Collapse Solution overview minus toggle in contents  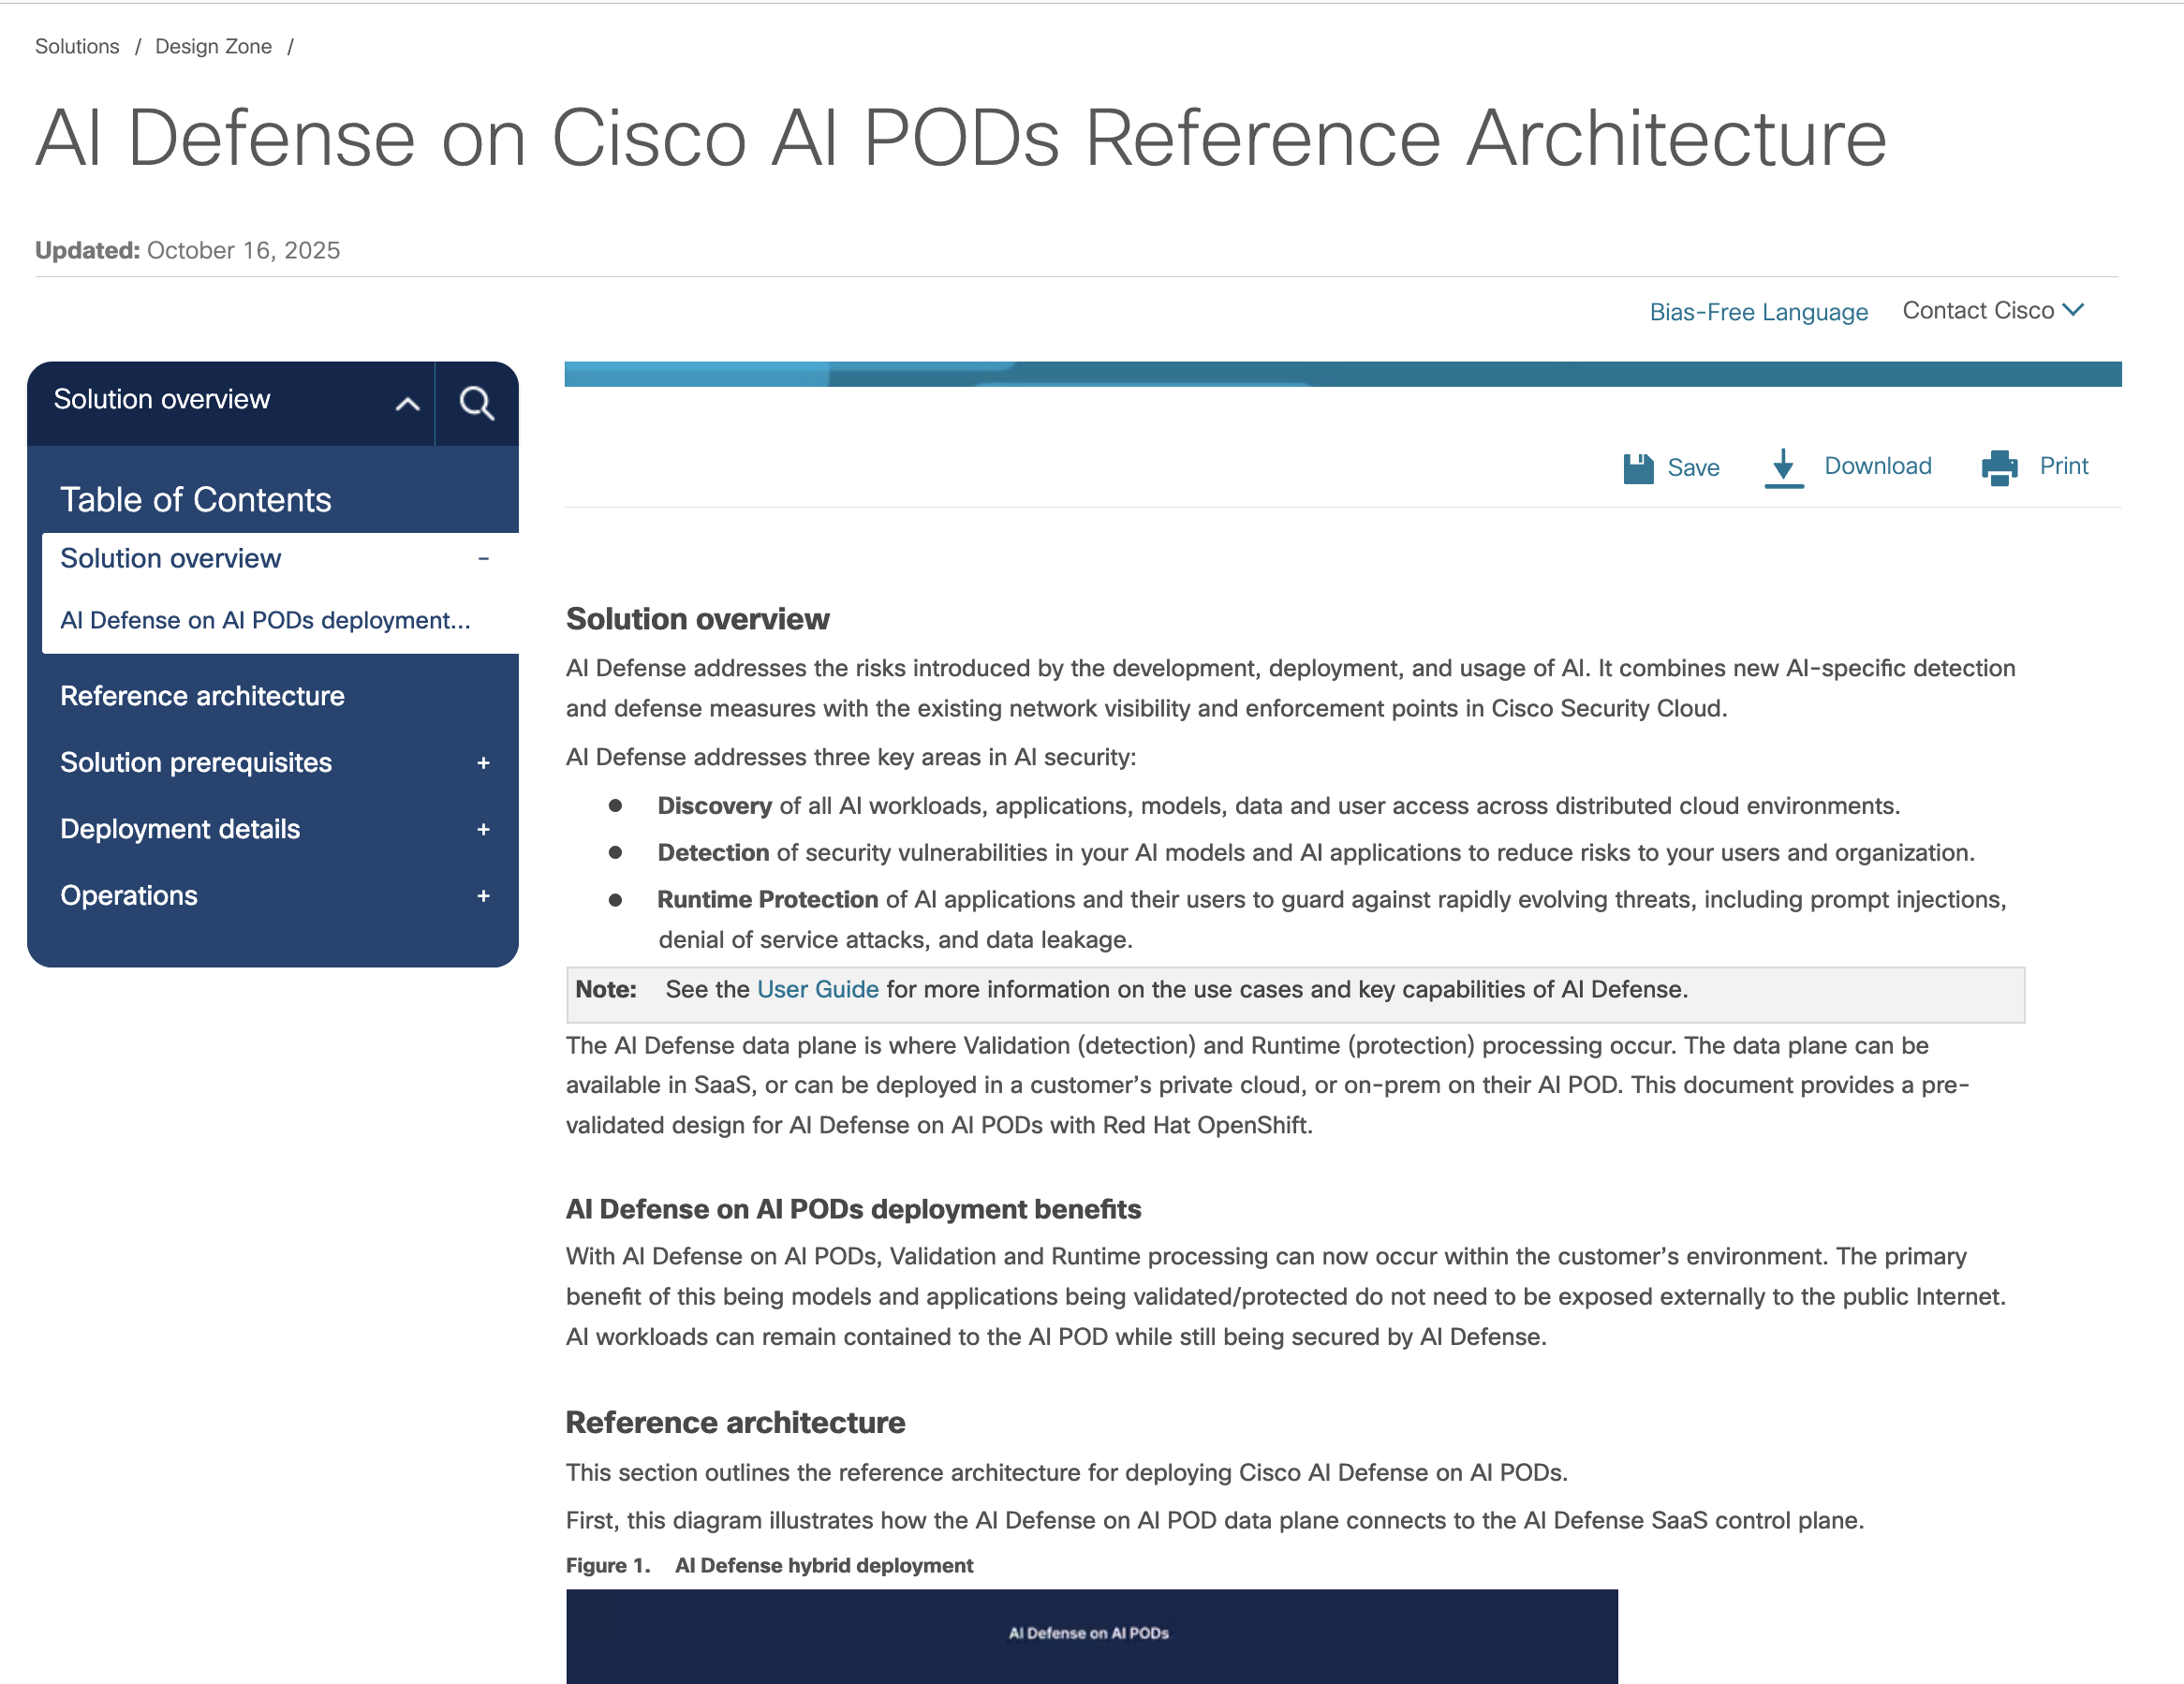(x=483, y=559)
